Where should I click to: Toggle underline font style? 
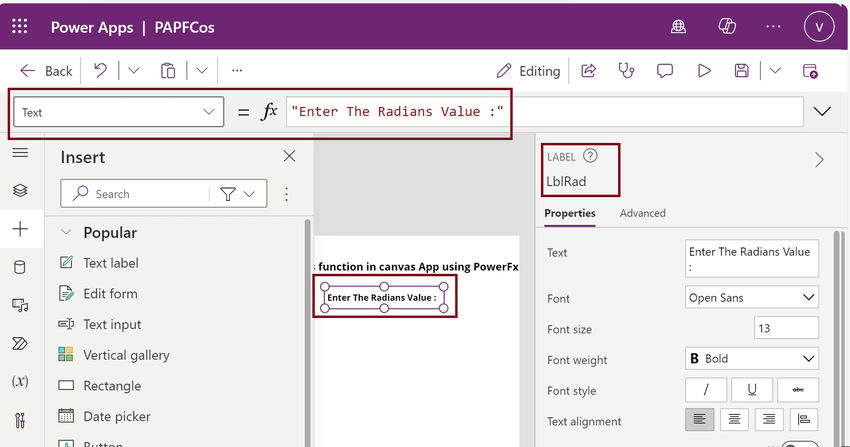(x=752, y=390)
